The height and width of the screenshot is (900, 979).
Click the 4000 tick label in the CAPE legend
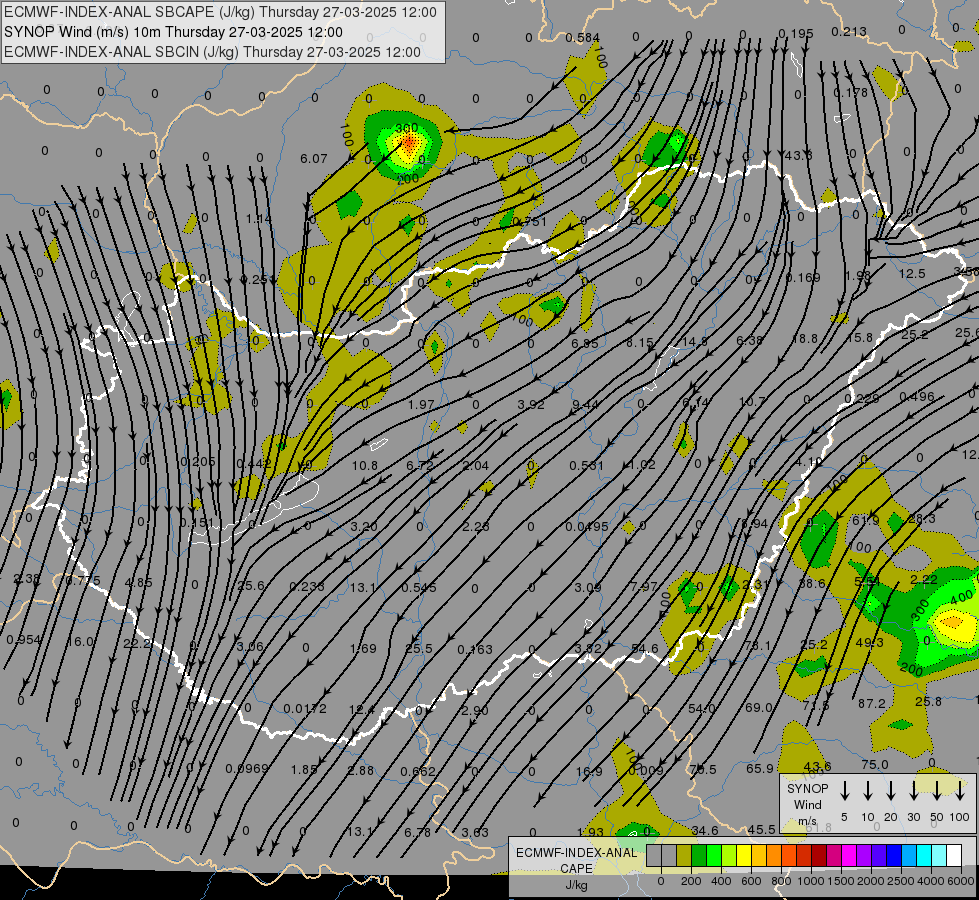tap(931, 881)
